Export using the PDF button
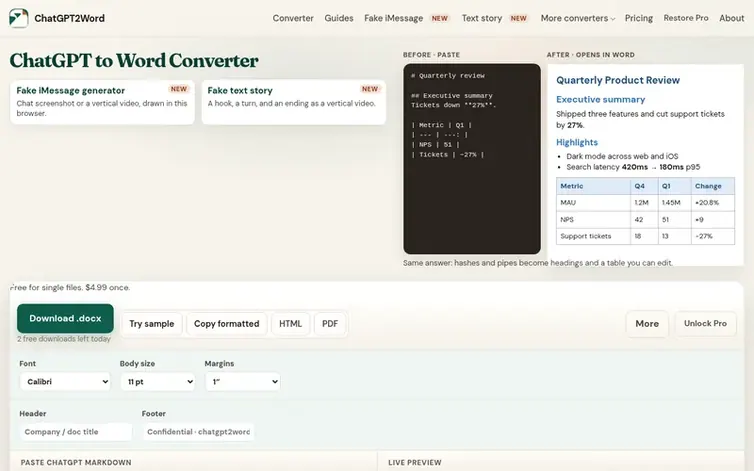This screenshot has width=754, height=471. coord(330,324)
